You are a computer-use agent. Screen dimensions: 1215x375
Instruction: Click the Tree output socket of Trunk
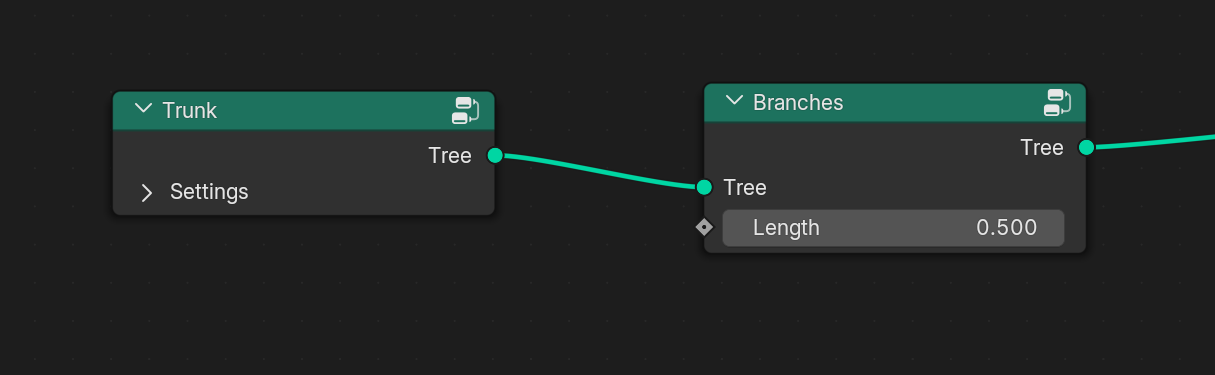[494, 155]
